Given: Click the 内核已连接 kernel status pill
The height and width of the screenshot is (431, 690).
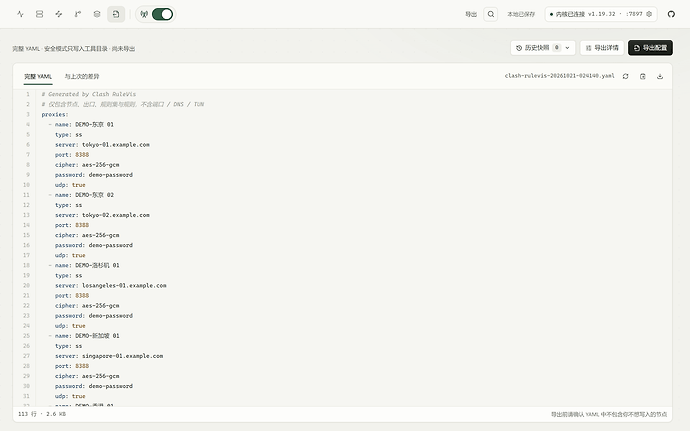Looking at the screenshot, I should click(x=601, y=14).
